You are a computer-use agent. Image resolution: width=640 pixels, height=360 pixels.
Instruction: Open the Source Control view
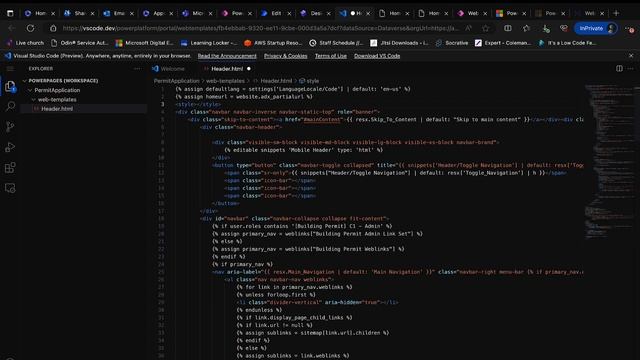(10, 127)
